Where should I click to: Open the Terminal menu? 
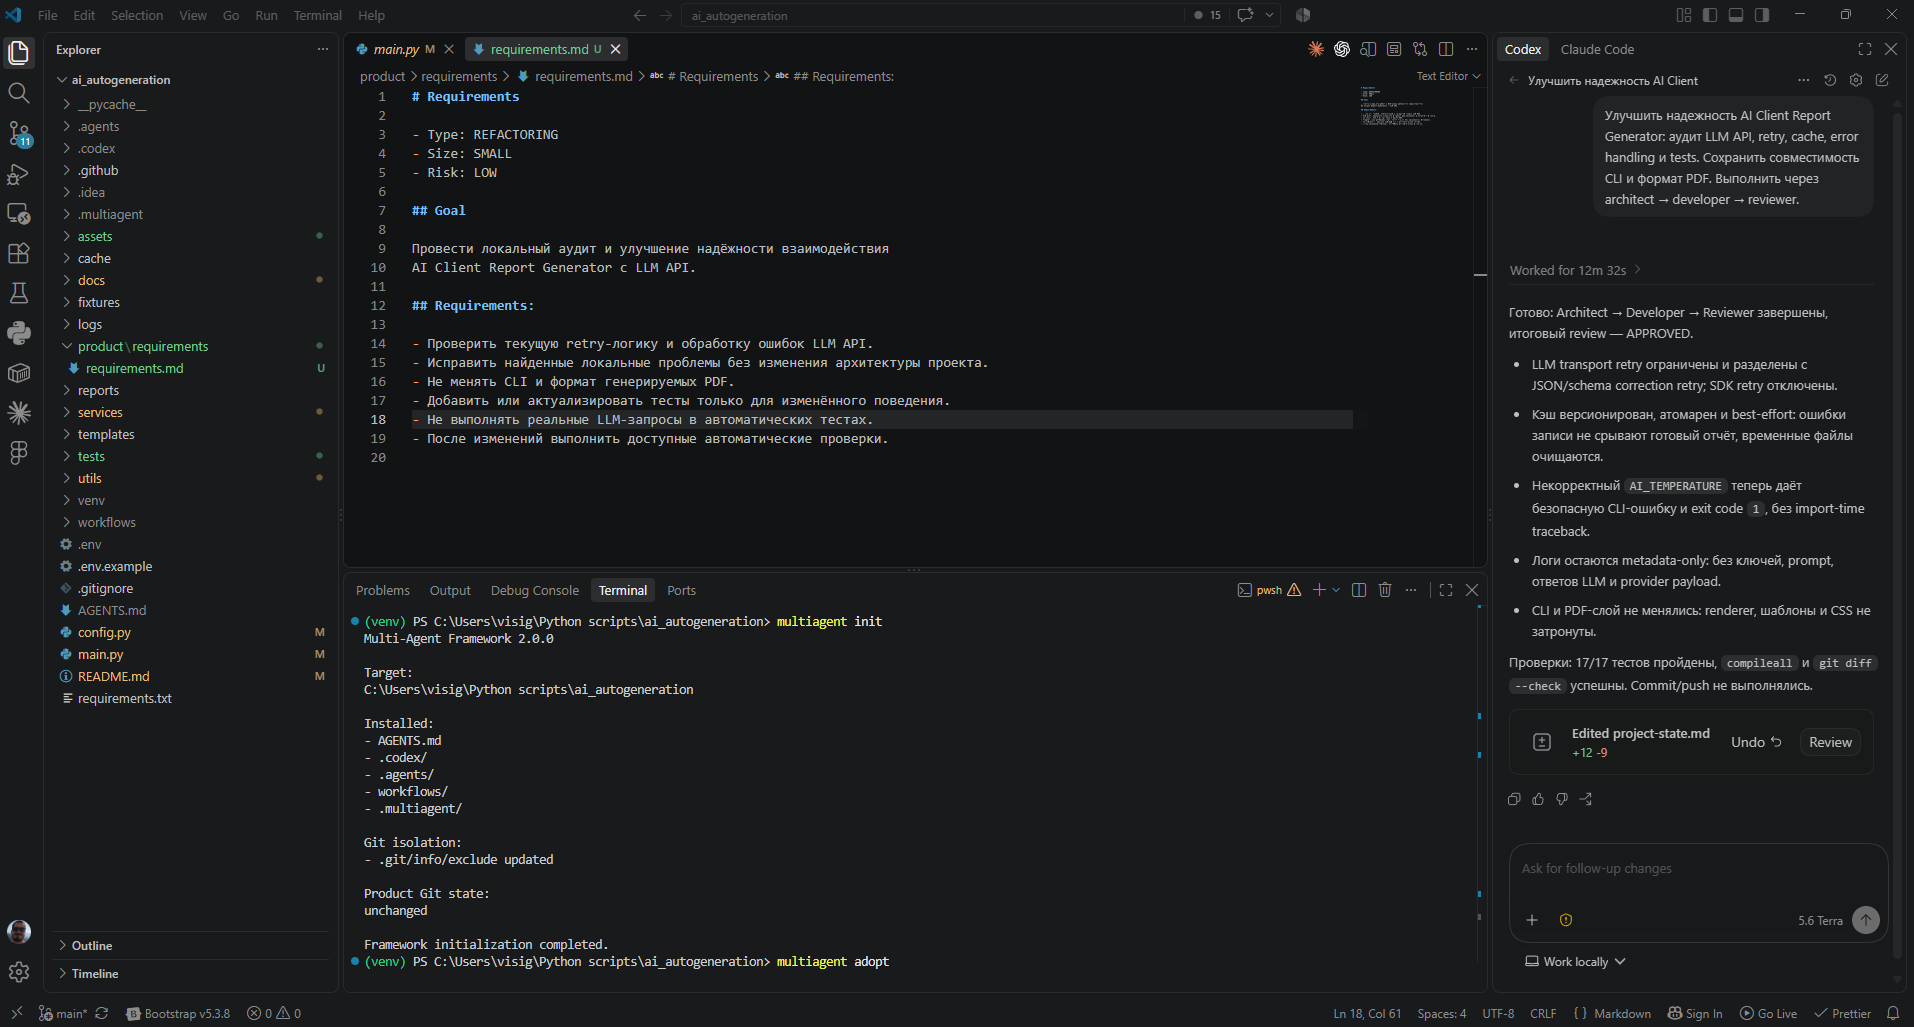tap(317, 15)
